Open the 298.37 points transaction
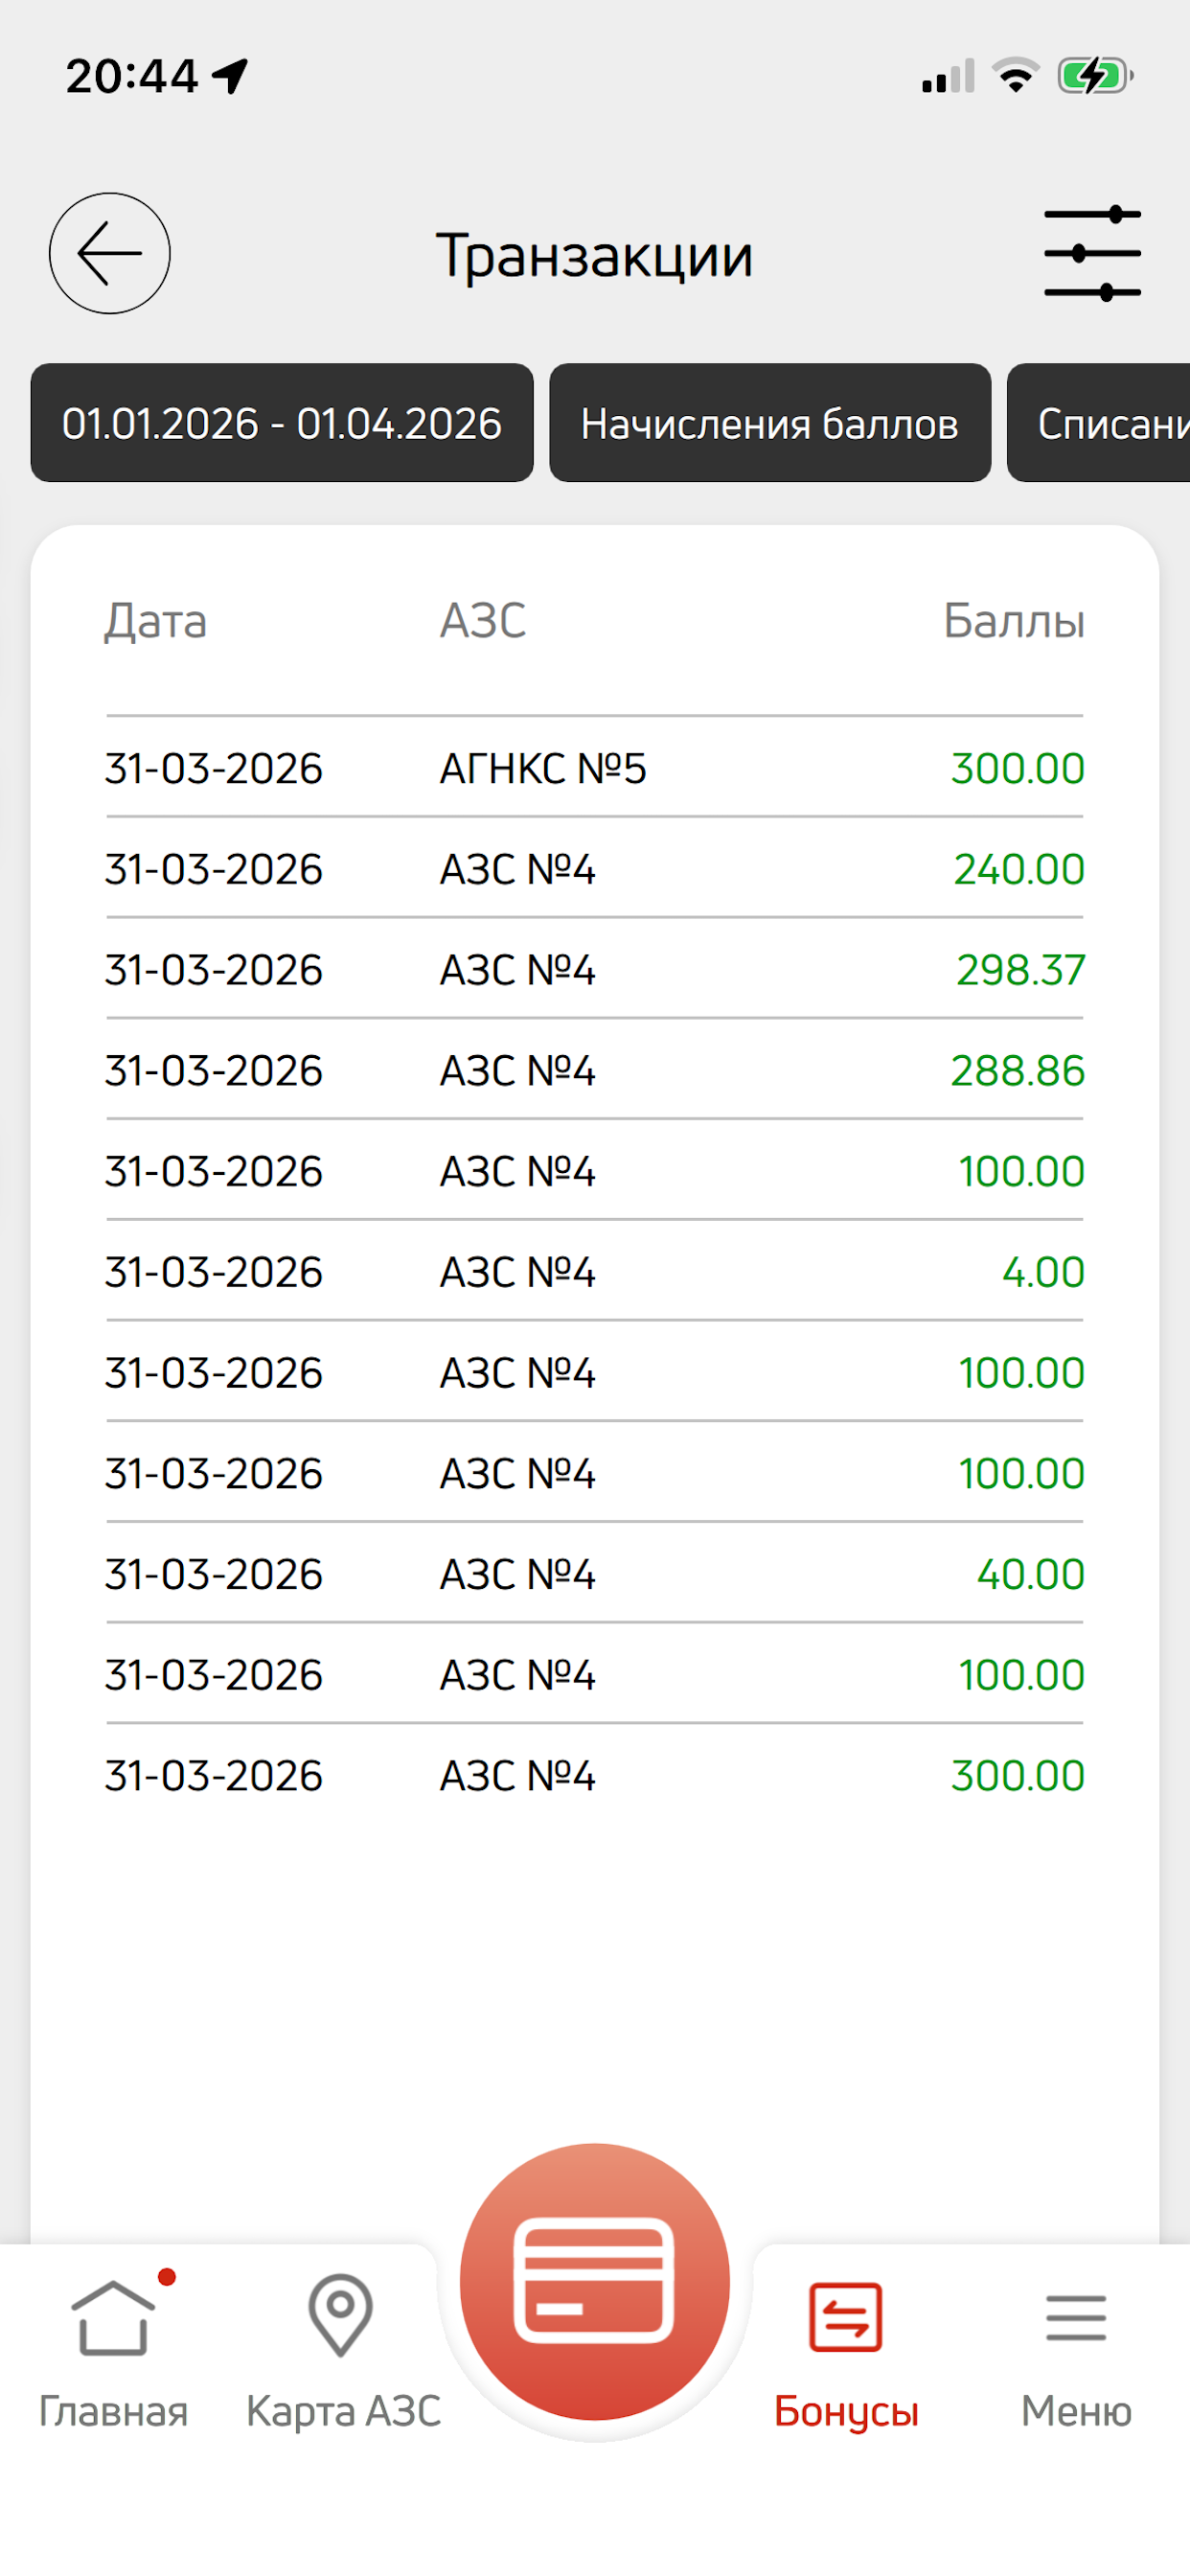1190x2576 pixels. click(595, 969)
